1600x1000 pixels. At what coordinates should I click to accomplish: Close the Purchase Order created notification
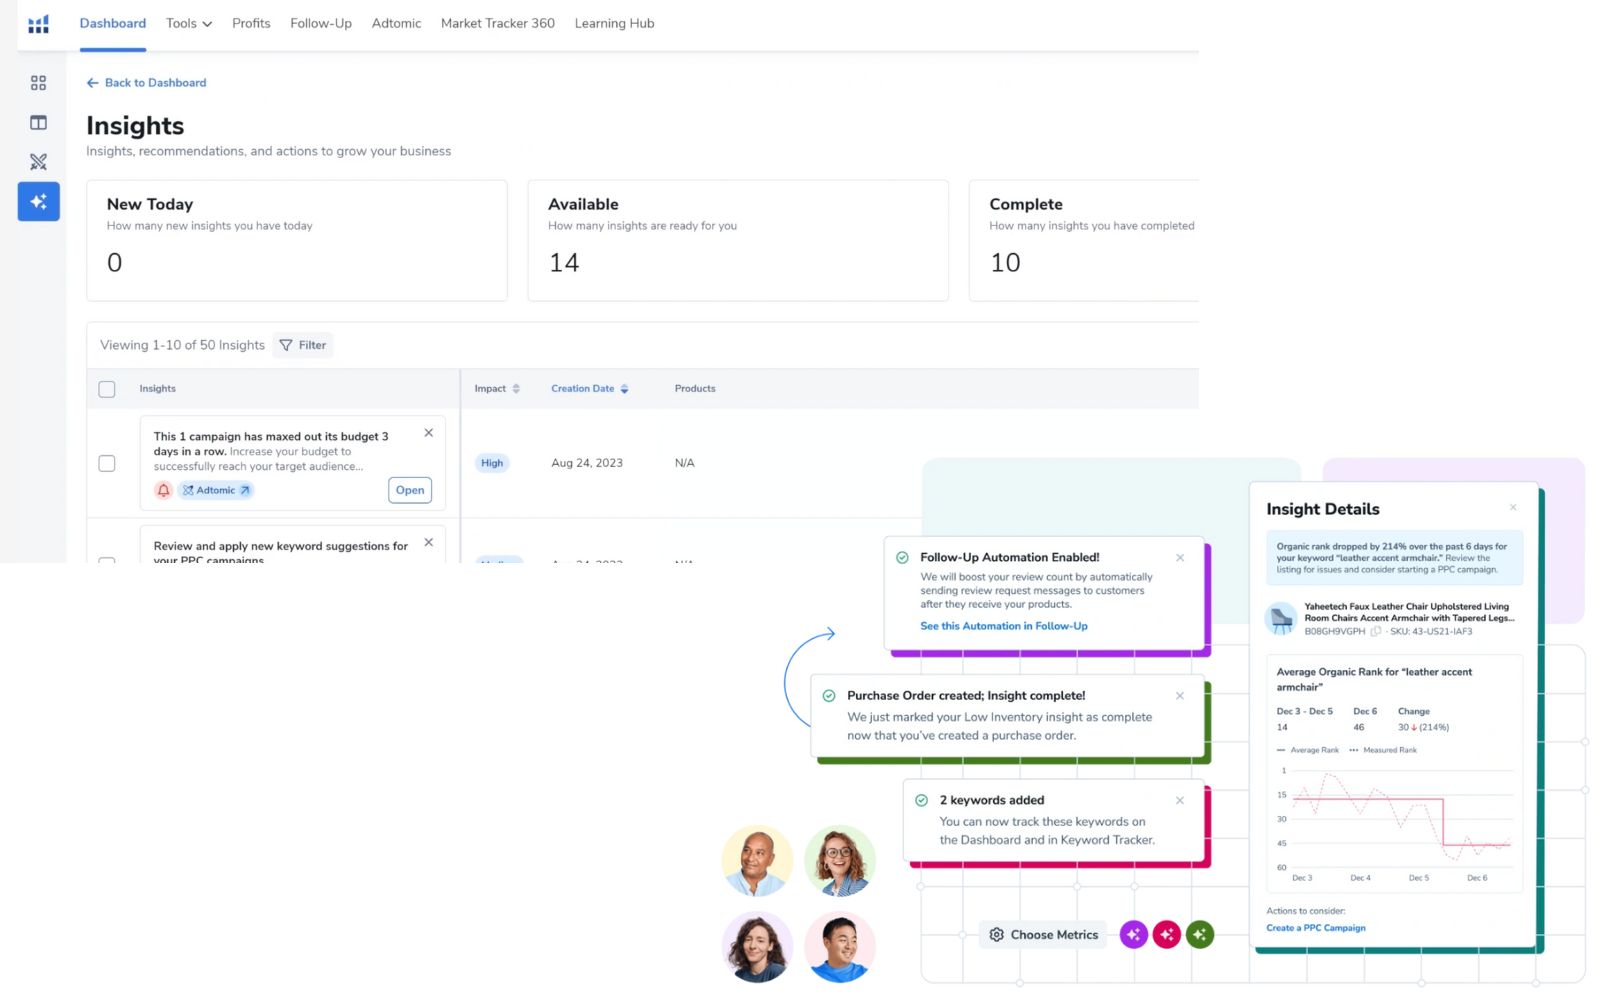click(x=1180, y=696)
